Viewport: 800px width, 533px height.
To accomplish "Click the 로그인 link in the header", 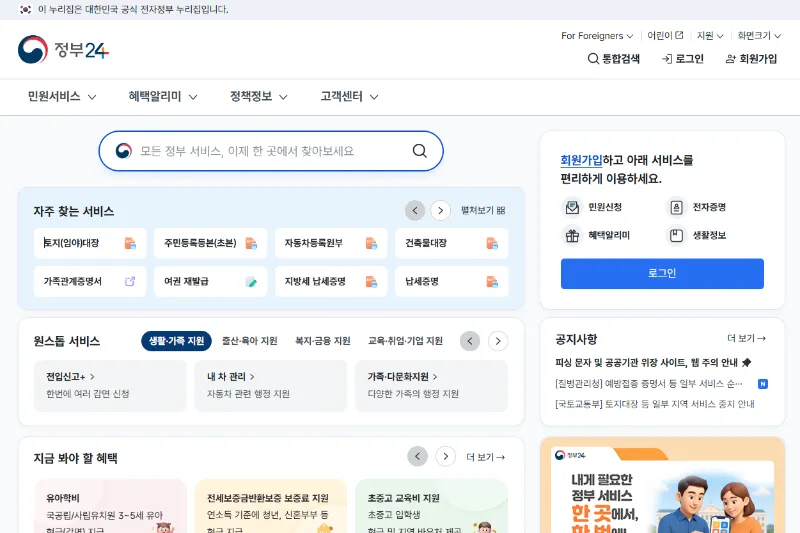I will 683,59.
